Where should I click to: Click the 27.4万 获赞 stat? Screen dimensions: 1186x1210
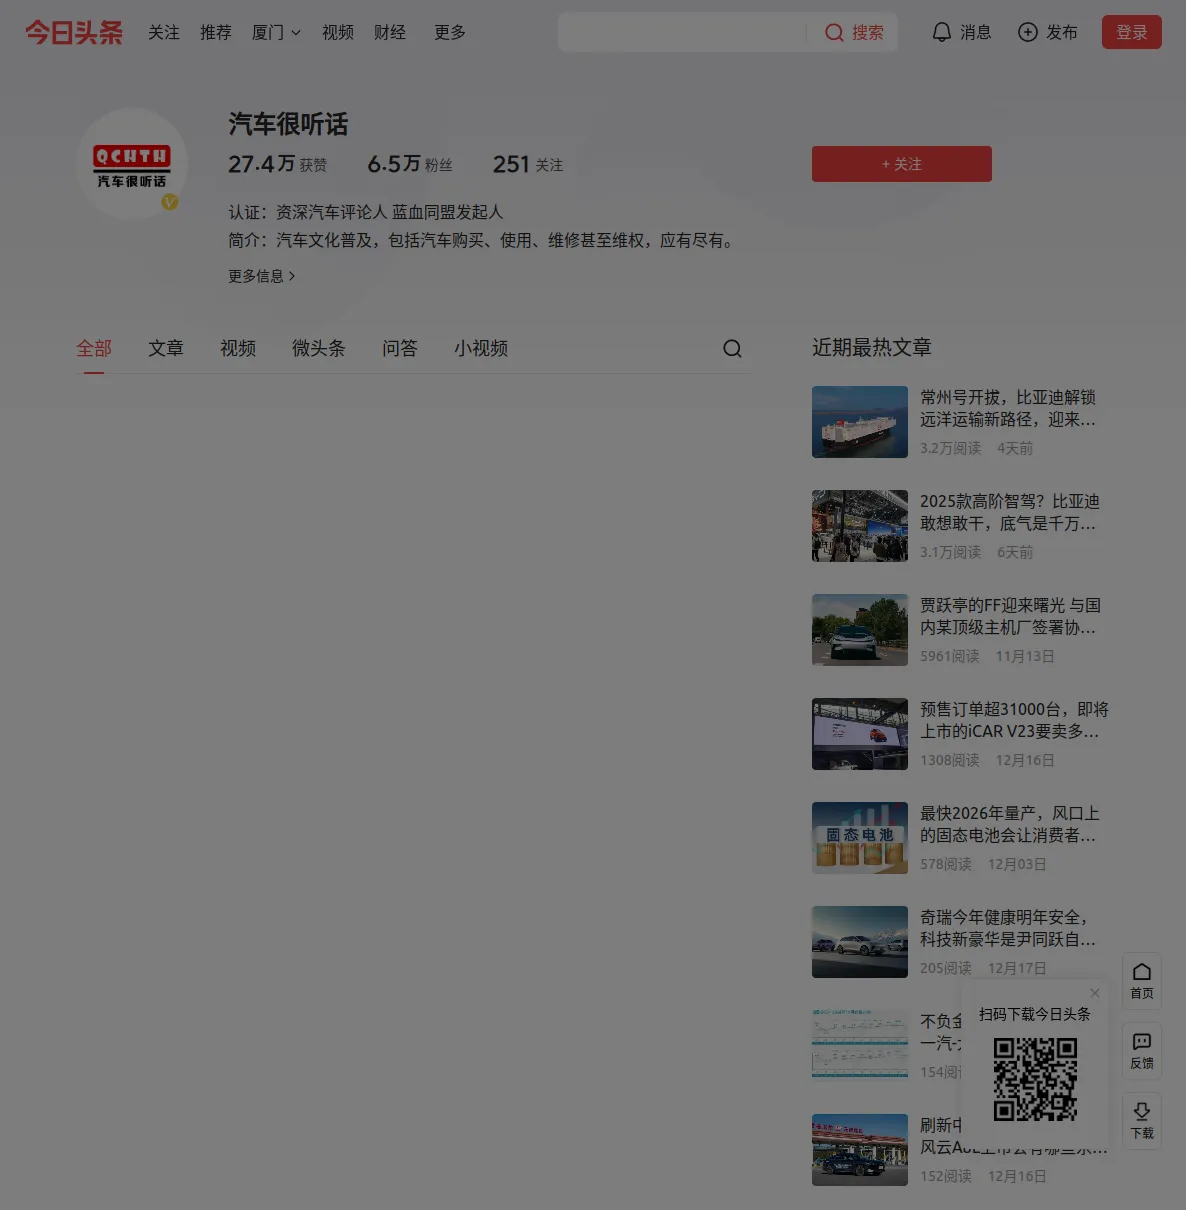coord(278,164)
